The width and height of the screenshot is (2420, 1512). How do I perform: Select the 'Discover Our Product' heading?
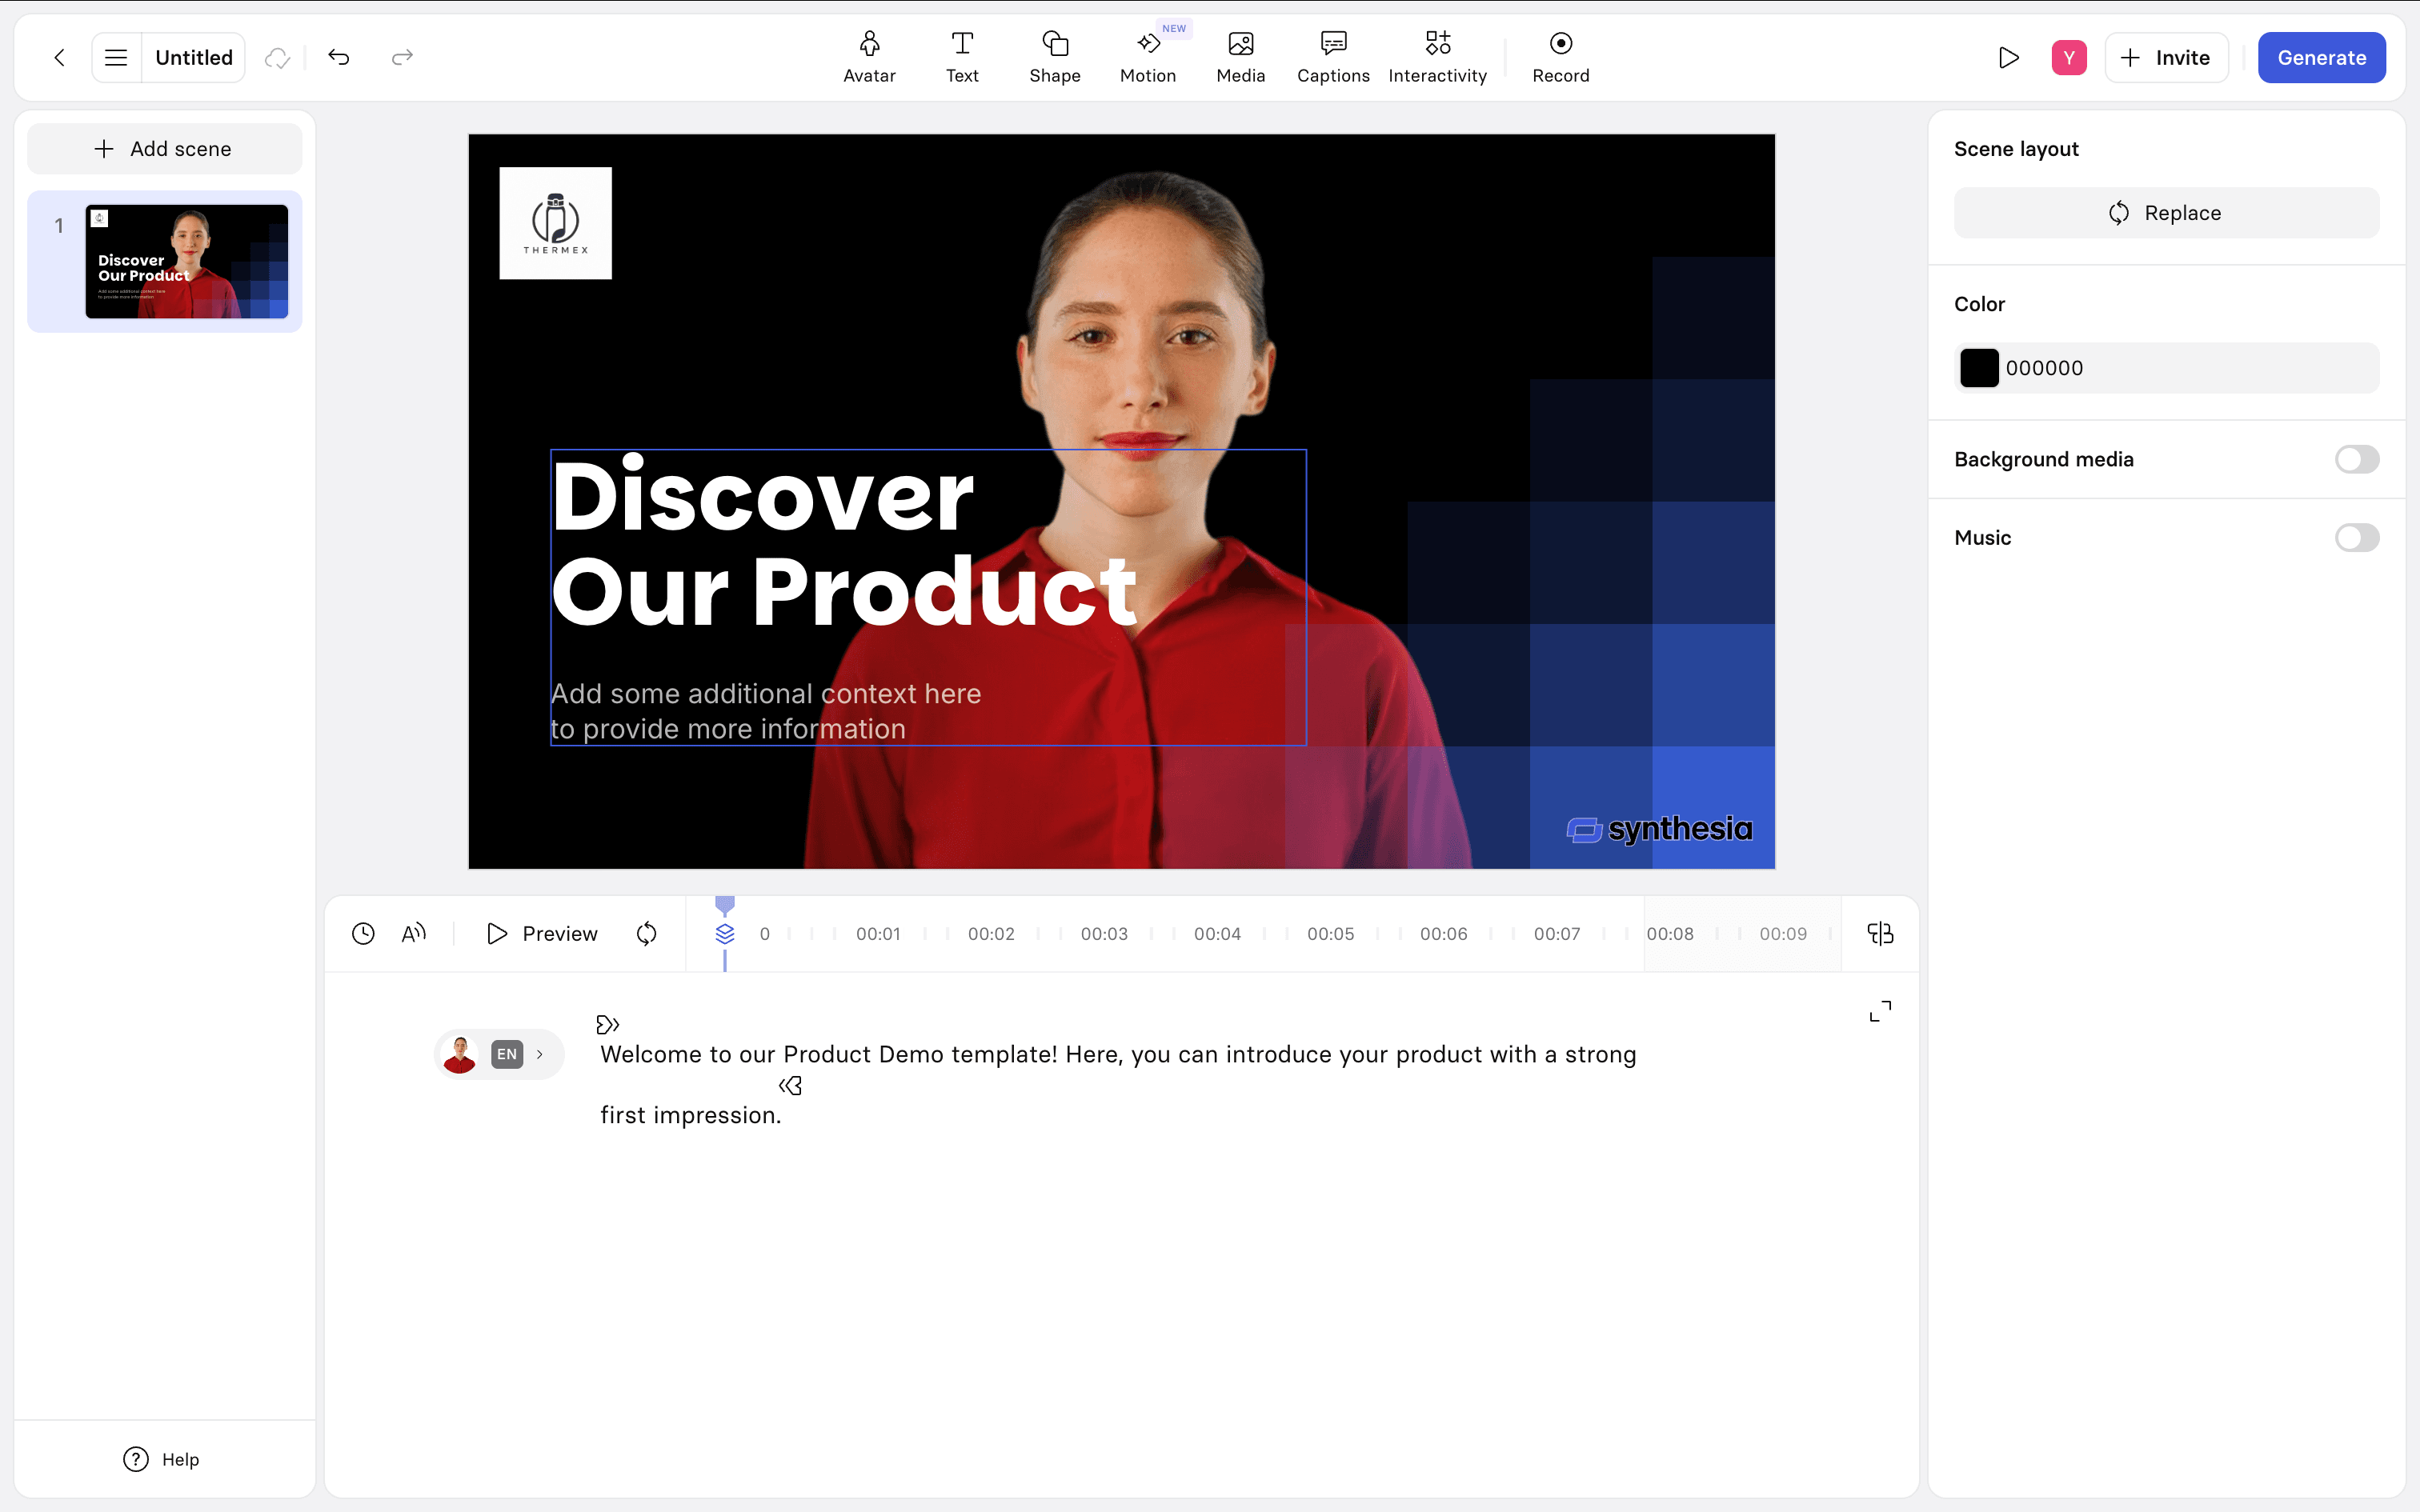[x=844, y=543]
